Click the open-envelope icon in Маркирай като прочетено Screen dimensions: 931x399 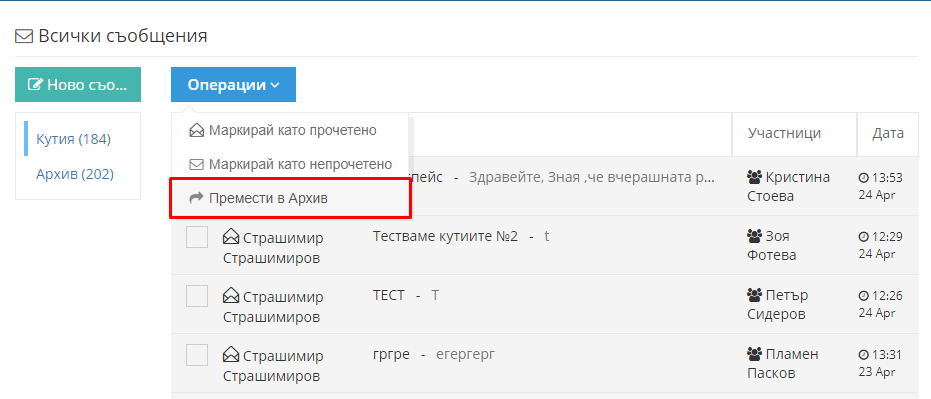point(197,131)
